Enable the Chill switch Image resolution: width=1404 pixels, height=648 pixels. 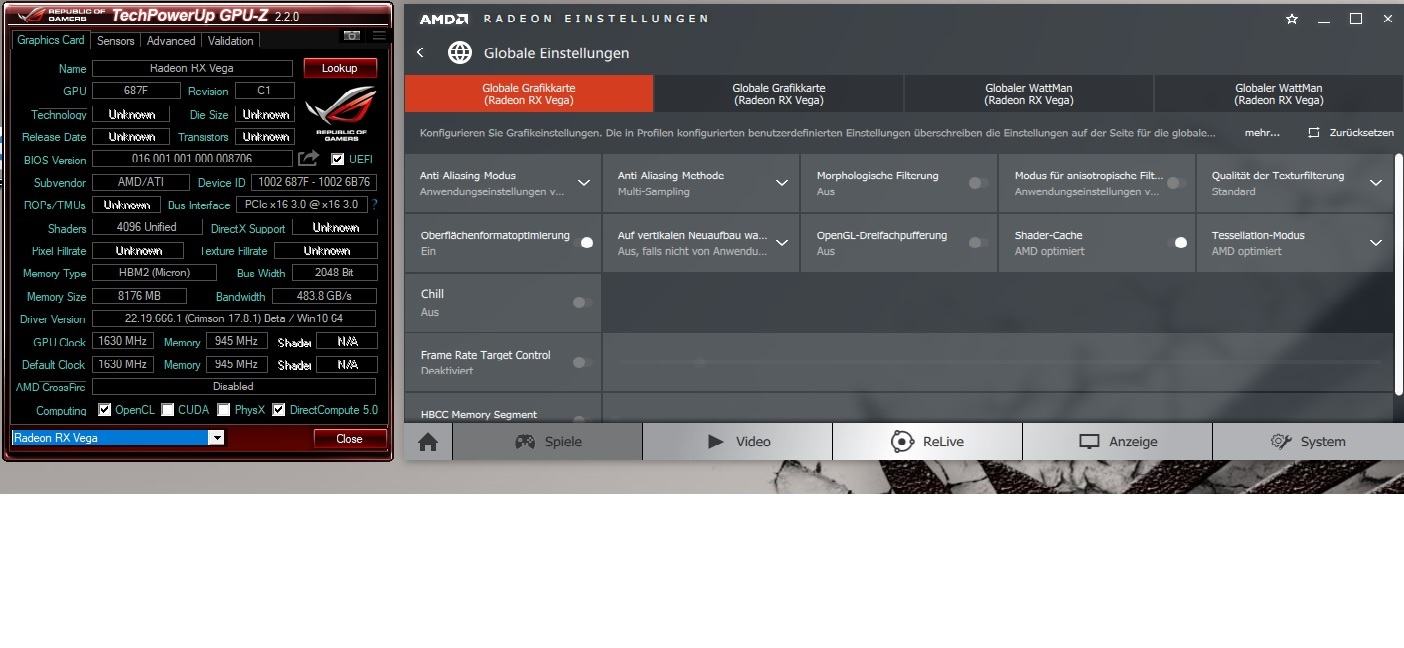pos(583,302)
